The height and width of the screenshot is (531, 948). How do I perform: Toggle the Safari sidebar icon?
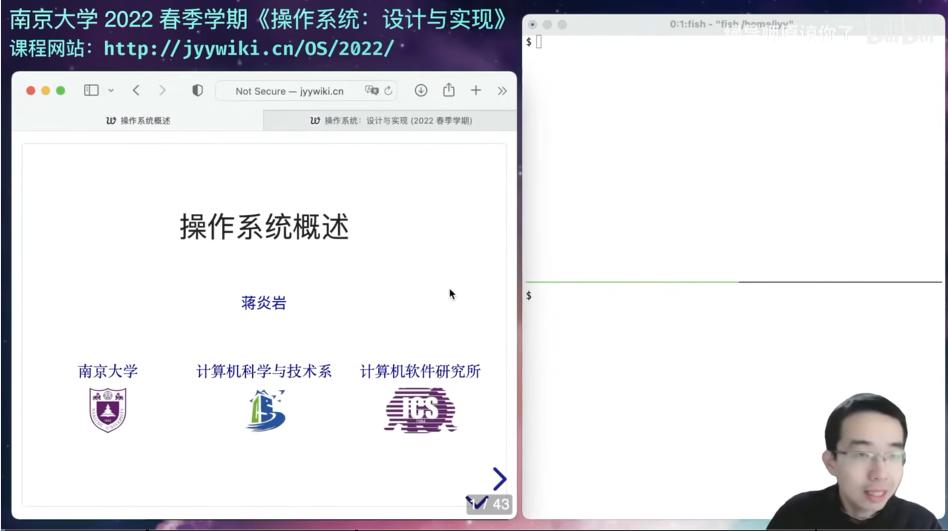[x=91, y=90]
